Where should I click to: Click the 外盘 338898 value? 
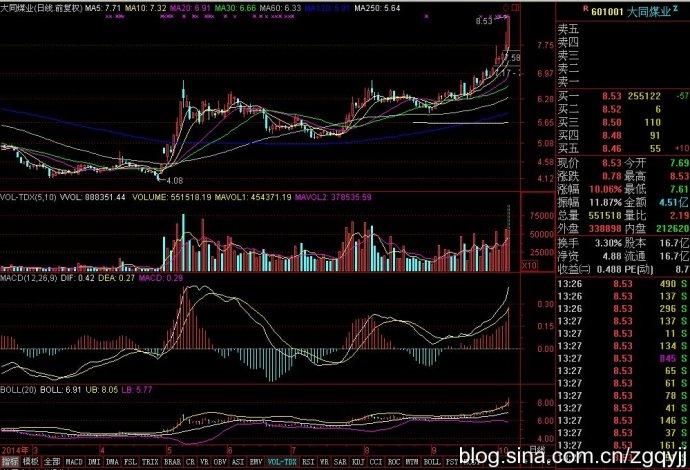605,229
